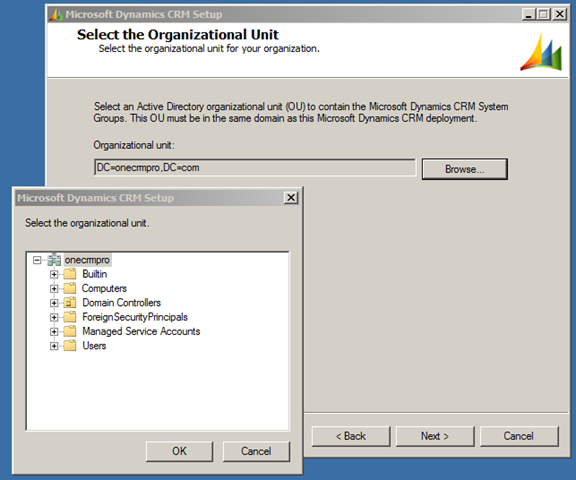576x480 pixels.
Task: Click 'Select the organizational unit.' dialog text
Action: pyautogui.click(x=87, y=223)
